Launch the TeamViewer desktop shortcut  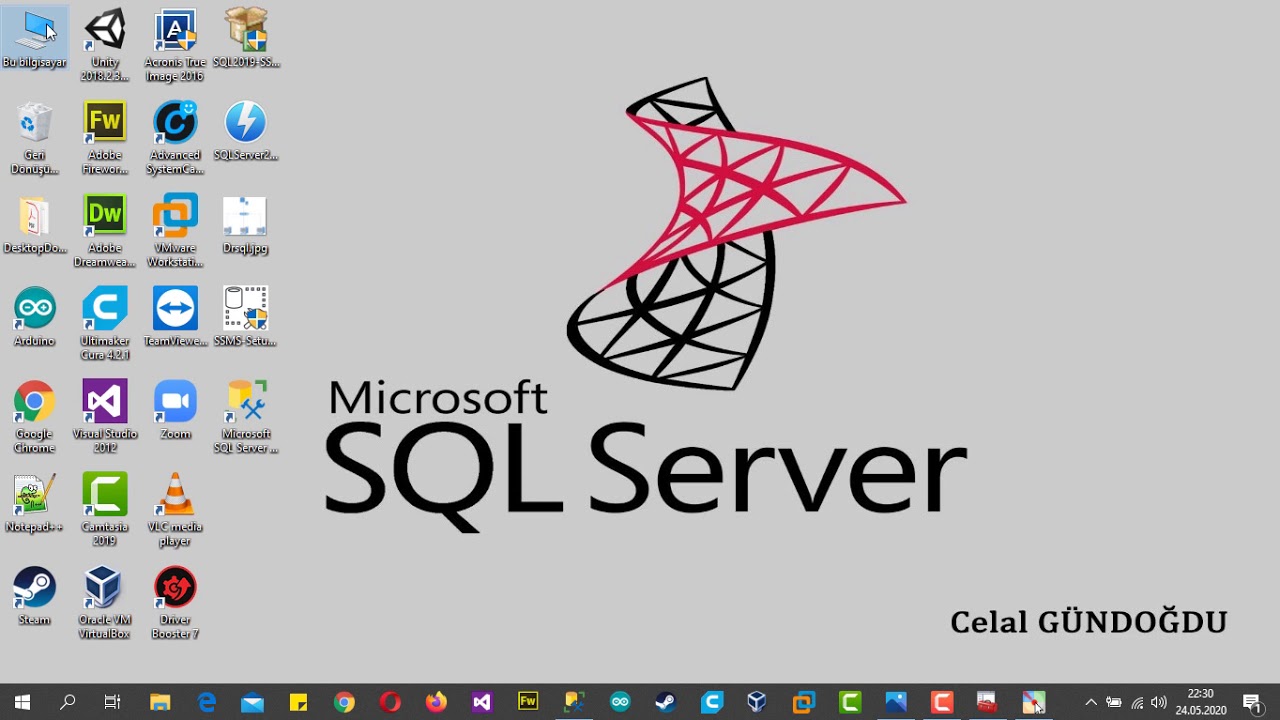click(175, 317)
